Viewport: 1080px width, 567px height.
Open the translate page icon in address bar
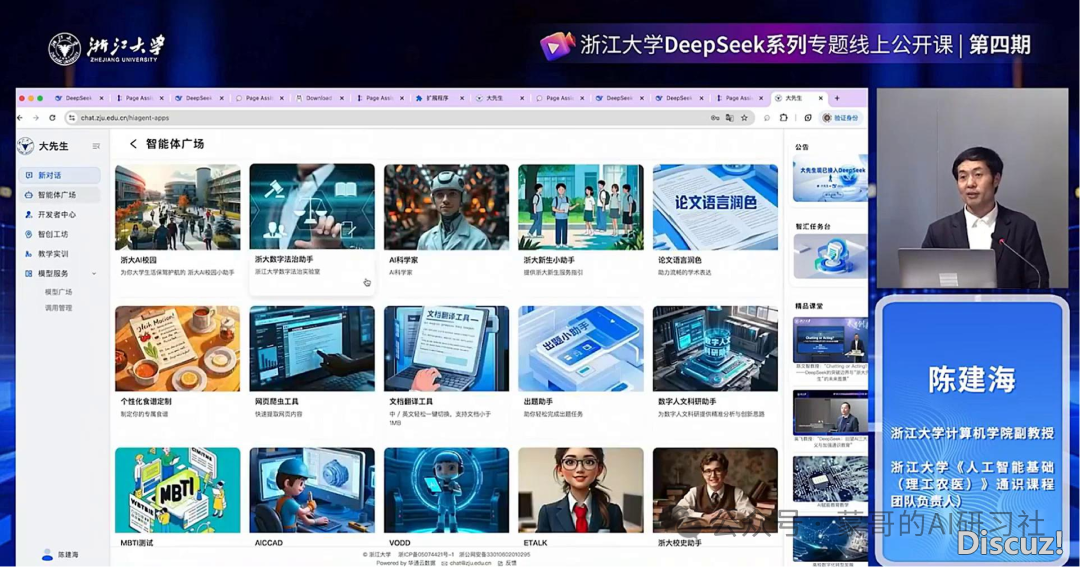(729, 118)
